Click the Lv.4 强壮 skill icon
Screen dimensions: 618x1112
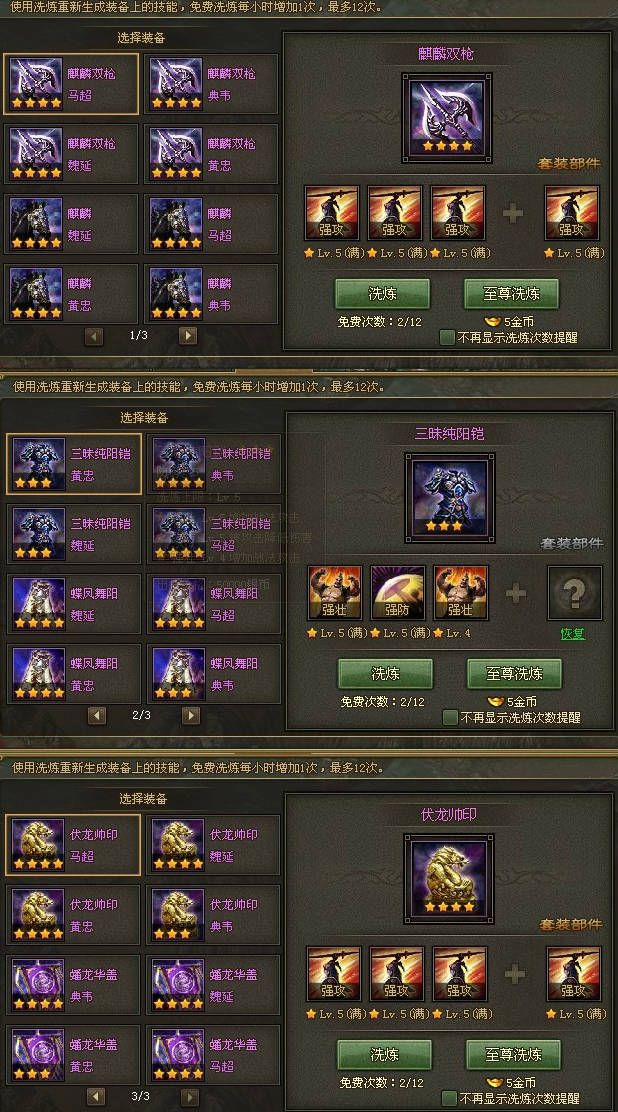[x=461, y=593]
